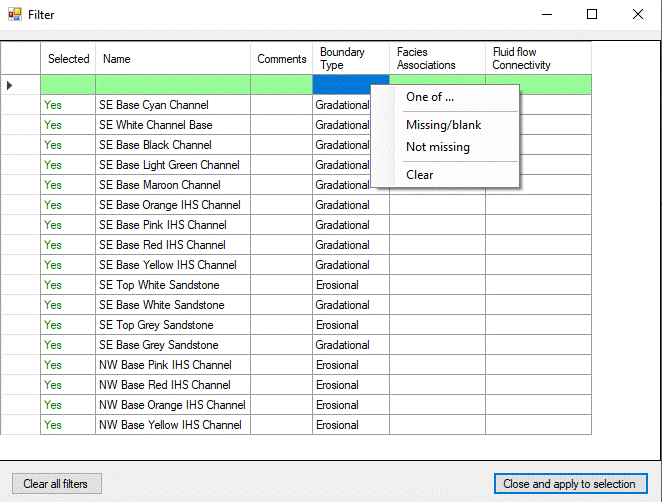The width and height of the screenshot is (662, 502).
Task: Choose 'Not missing' filter option
Action: point(437,147)
